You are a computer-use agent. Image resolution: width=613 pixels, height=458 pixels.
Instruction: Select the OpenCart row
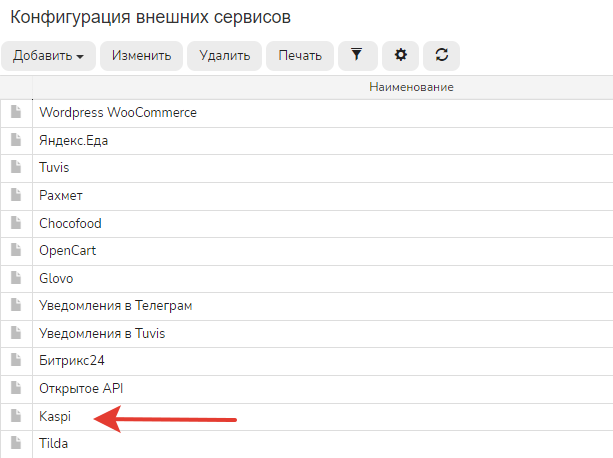click(x=306, y=251)
